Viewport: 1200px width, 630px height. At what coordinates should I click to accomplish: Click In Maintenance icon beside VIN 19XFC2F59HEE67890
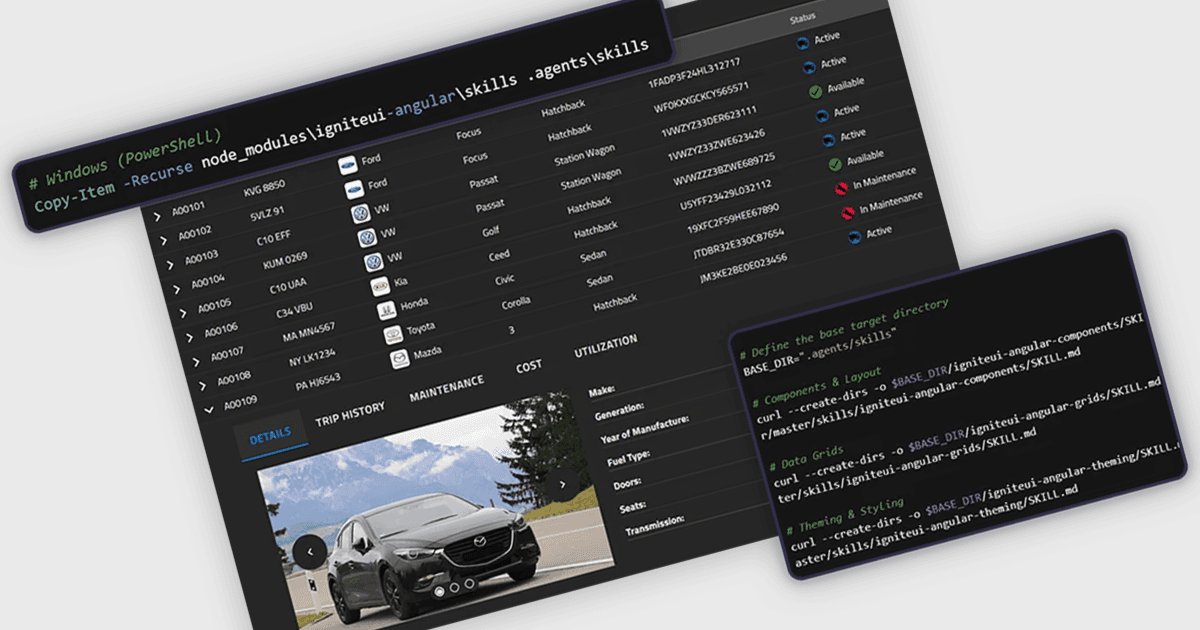tap(840, 189)
